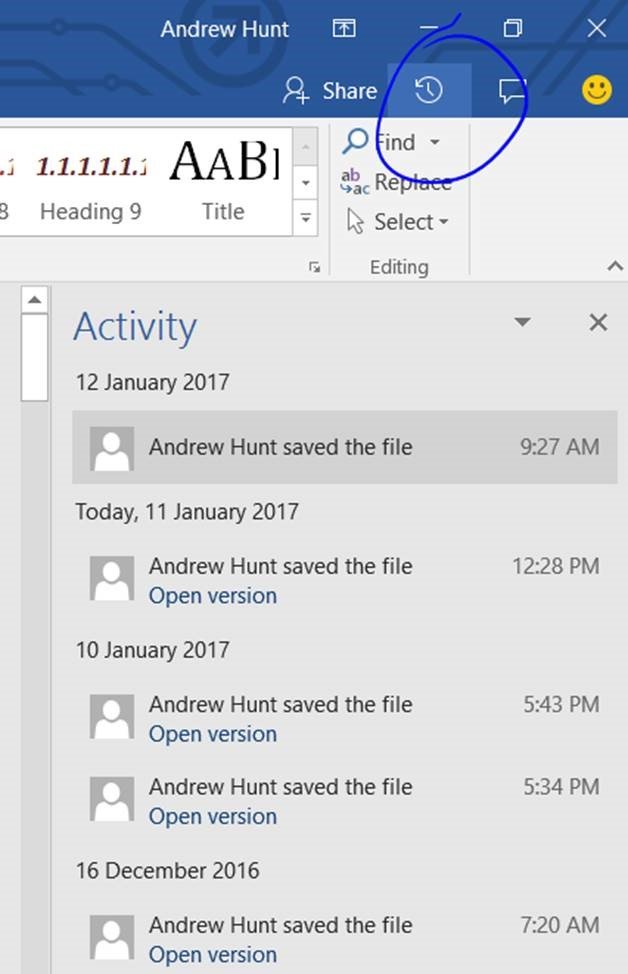This screenshot has width=628, height=974.
Task: Select the 9:27 AM saved activity entry
Action: click(344, 447)
